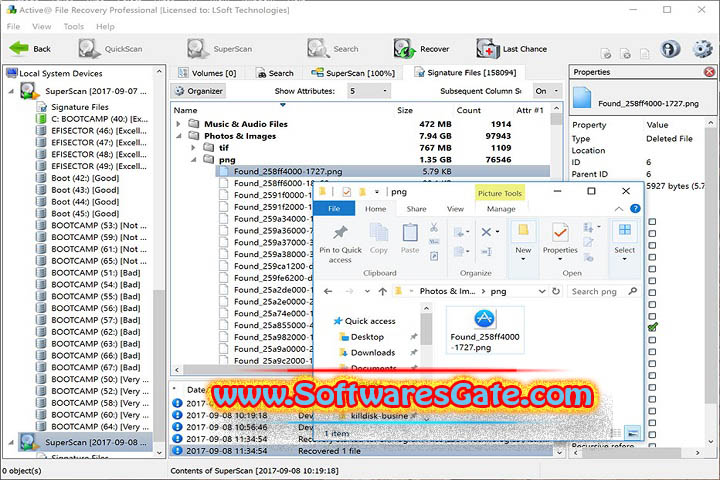The image size is (720, 480).
Task: Start a QuickScan from the toolbar
Action: 110,49
